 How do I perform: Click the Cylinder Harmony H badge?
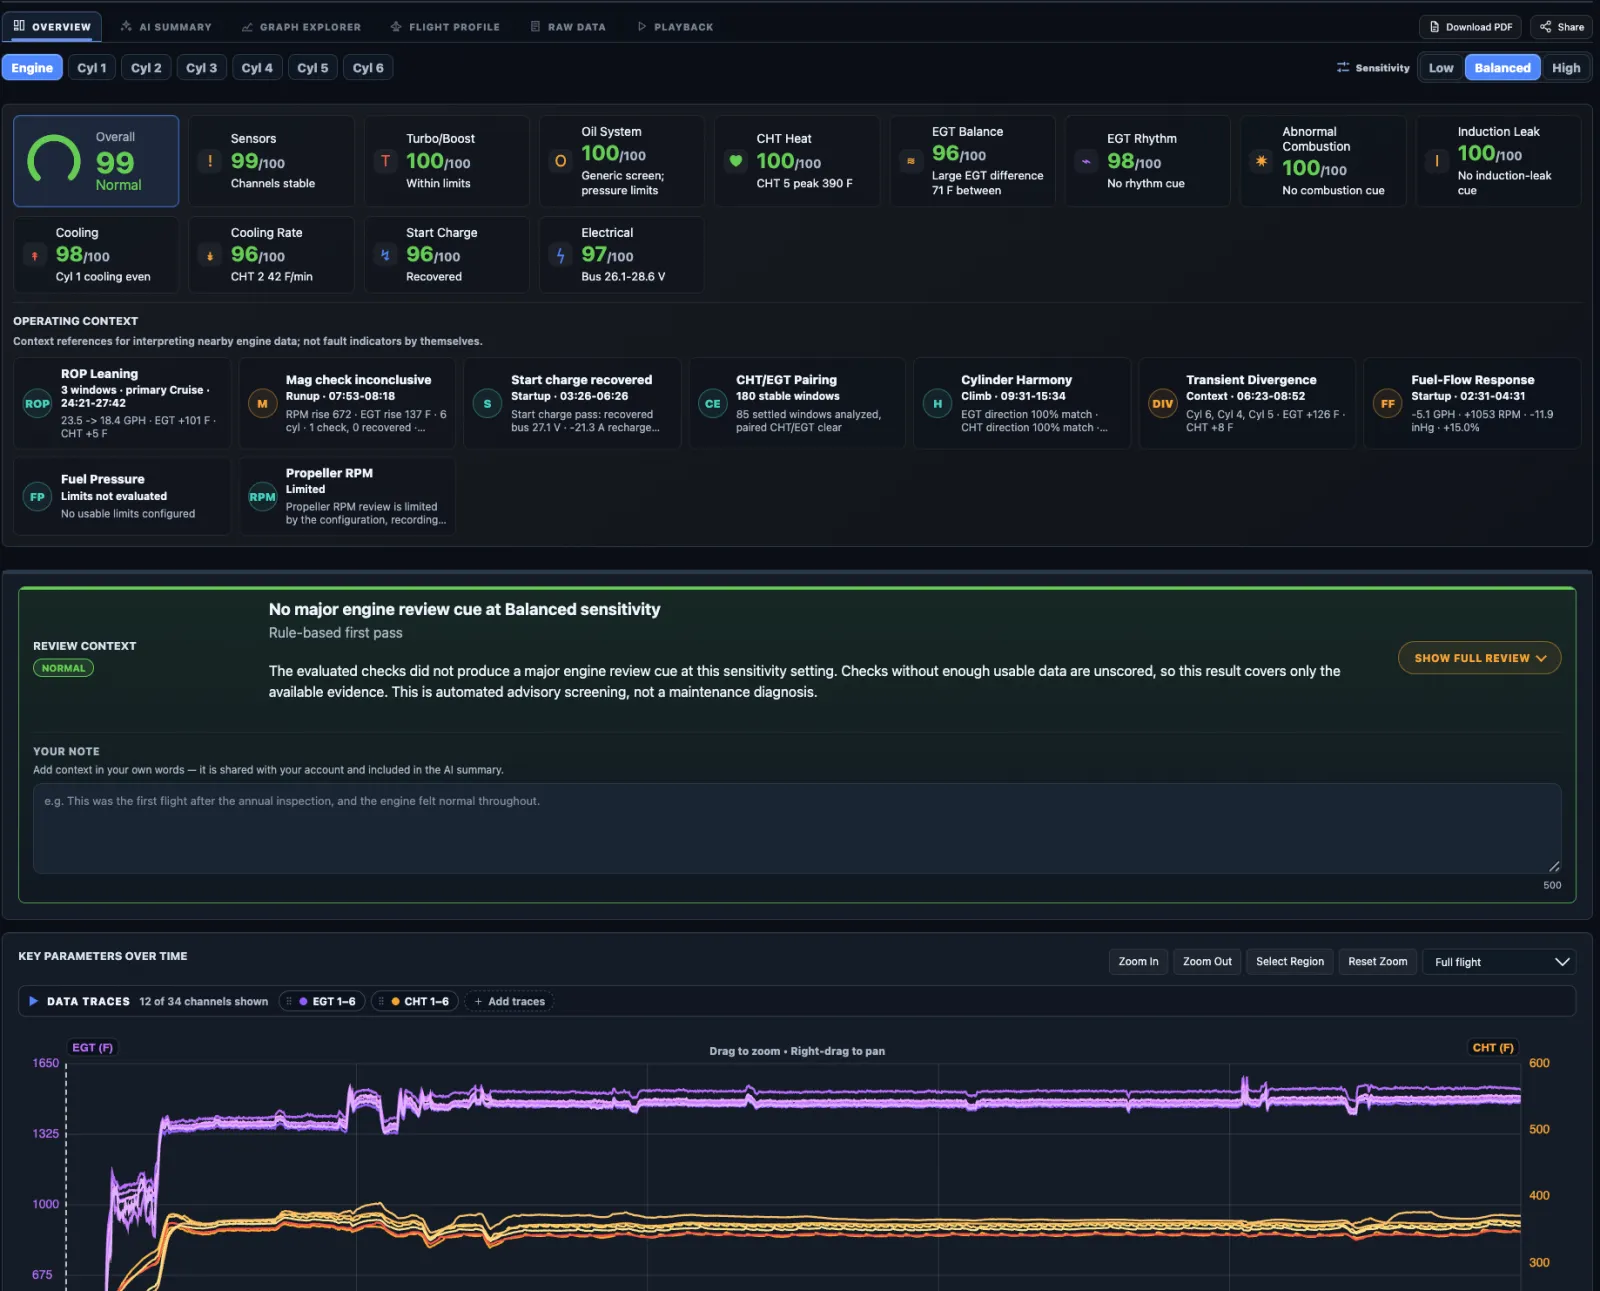[x=937, y=404]
